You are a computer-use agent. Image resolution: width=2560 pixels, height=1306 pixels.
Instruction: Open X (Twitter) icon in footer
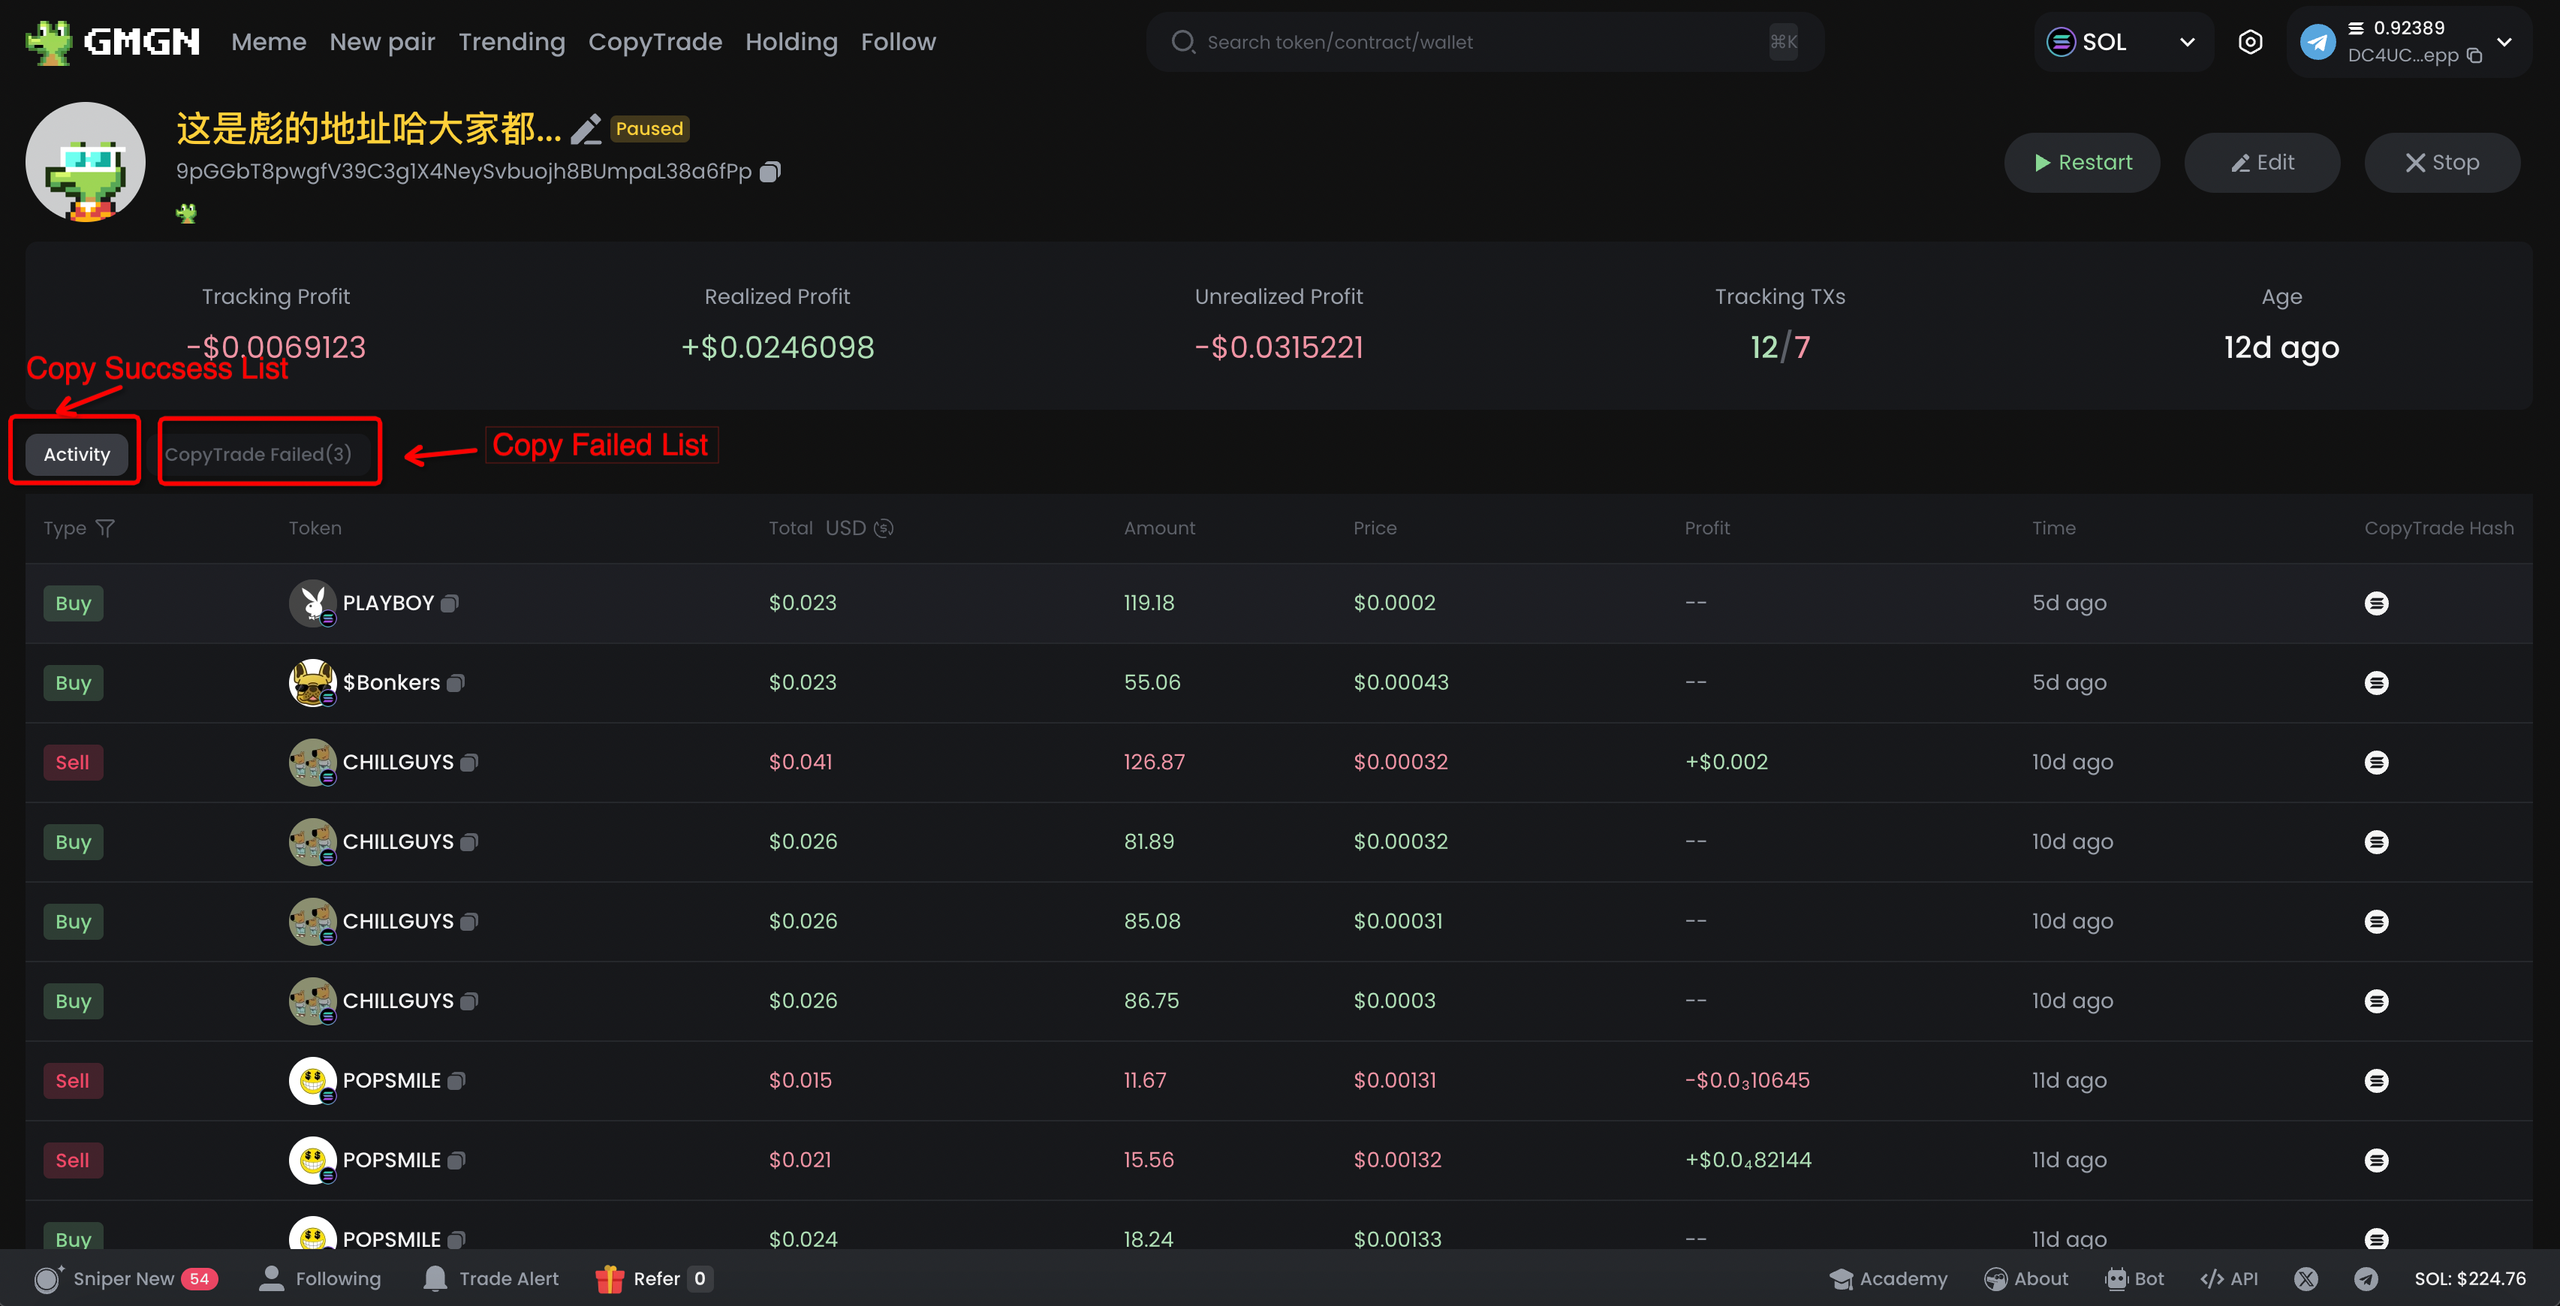[2306, 1279]
